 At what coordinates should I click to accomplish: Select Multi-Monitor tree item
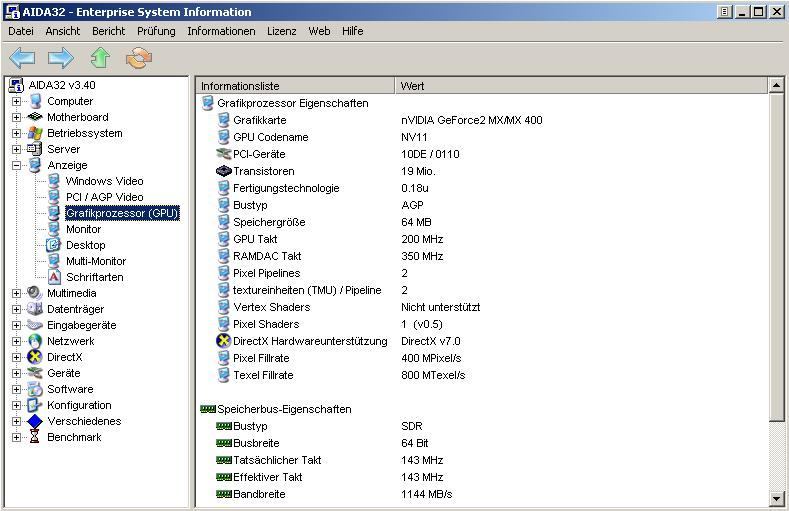pyautogui.click(x=96, y=261)
